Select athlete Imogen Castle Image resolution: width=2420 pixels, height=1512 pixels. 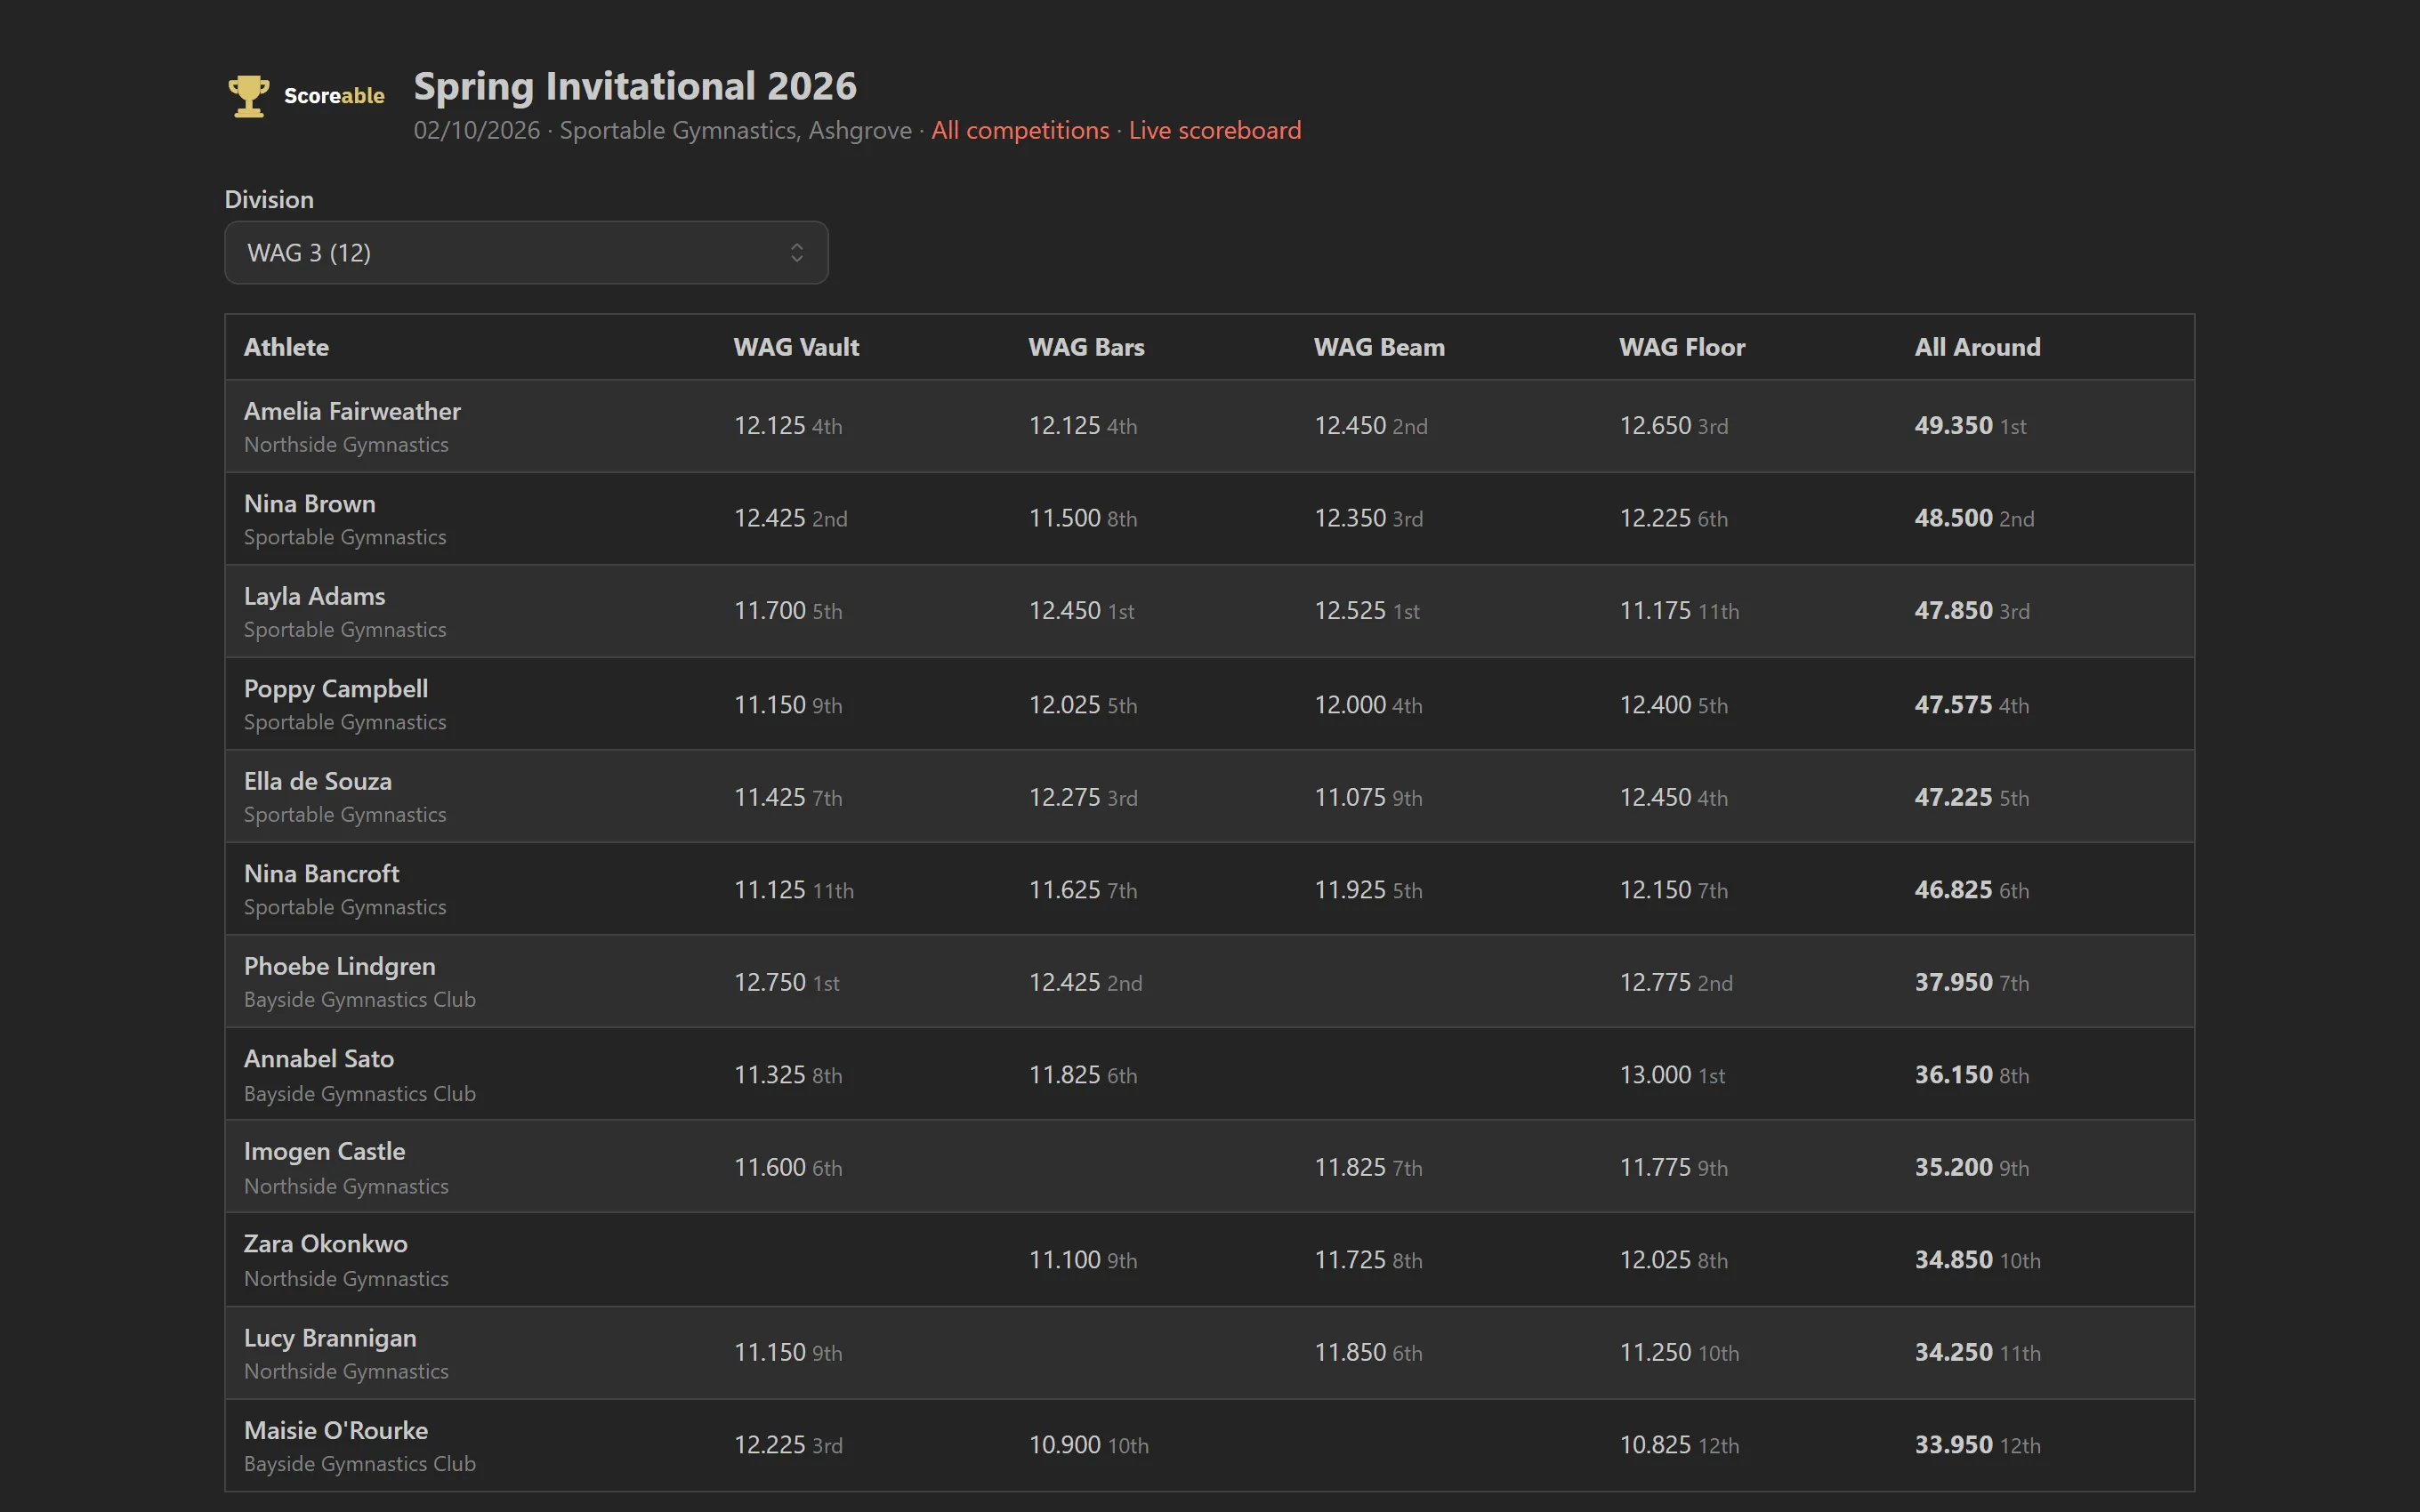tap(324, 1152)
